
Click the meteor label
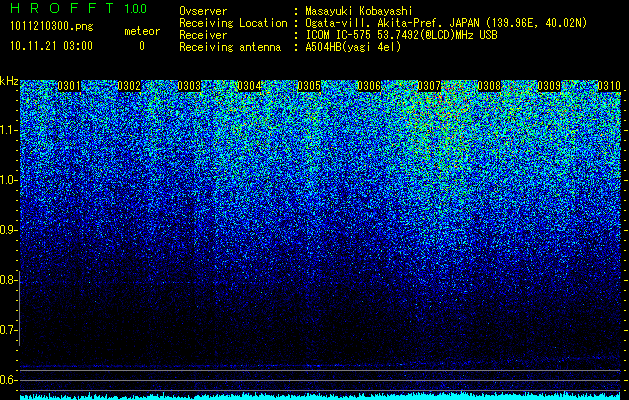pyautogui.click(x=142, y=31)
